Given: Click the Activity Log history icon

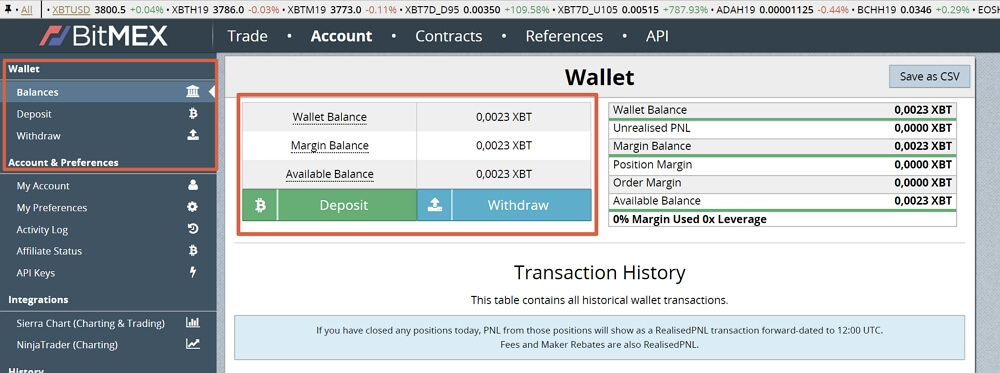Looking at the screenshot, I should (x=193, y=229).
